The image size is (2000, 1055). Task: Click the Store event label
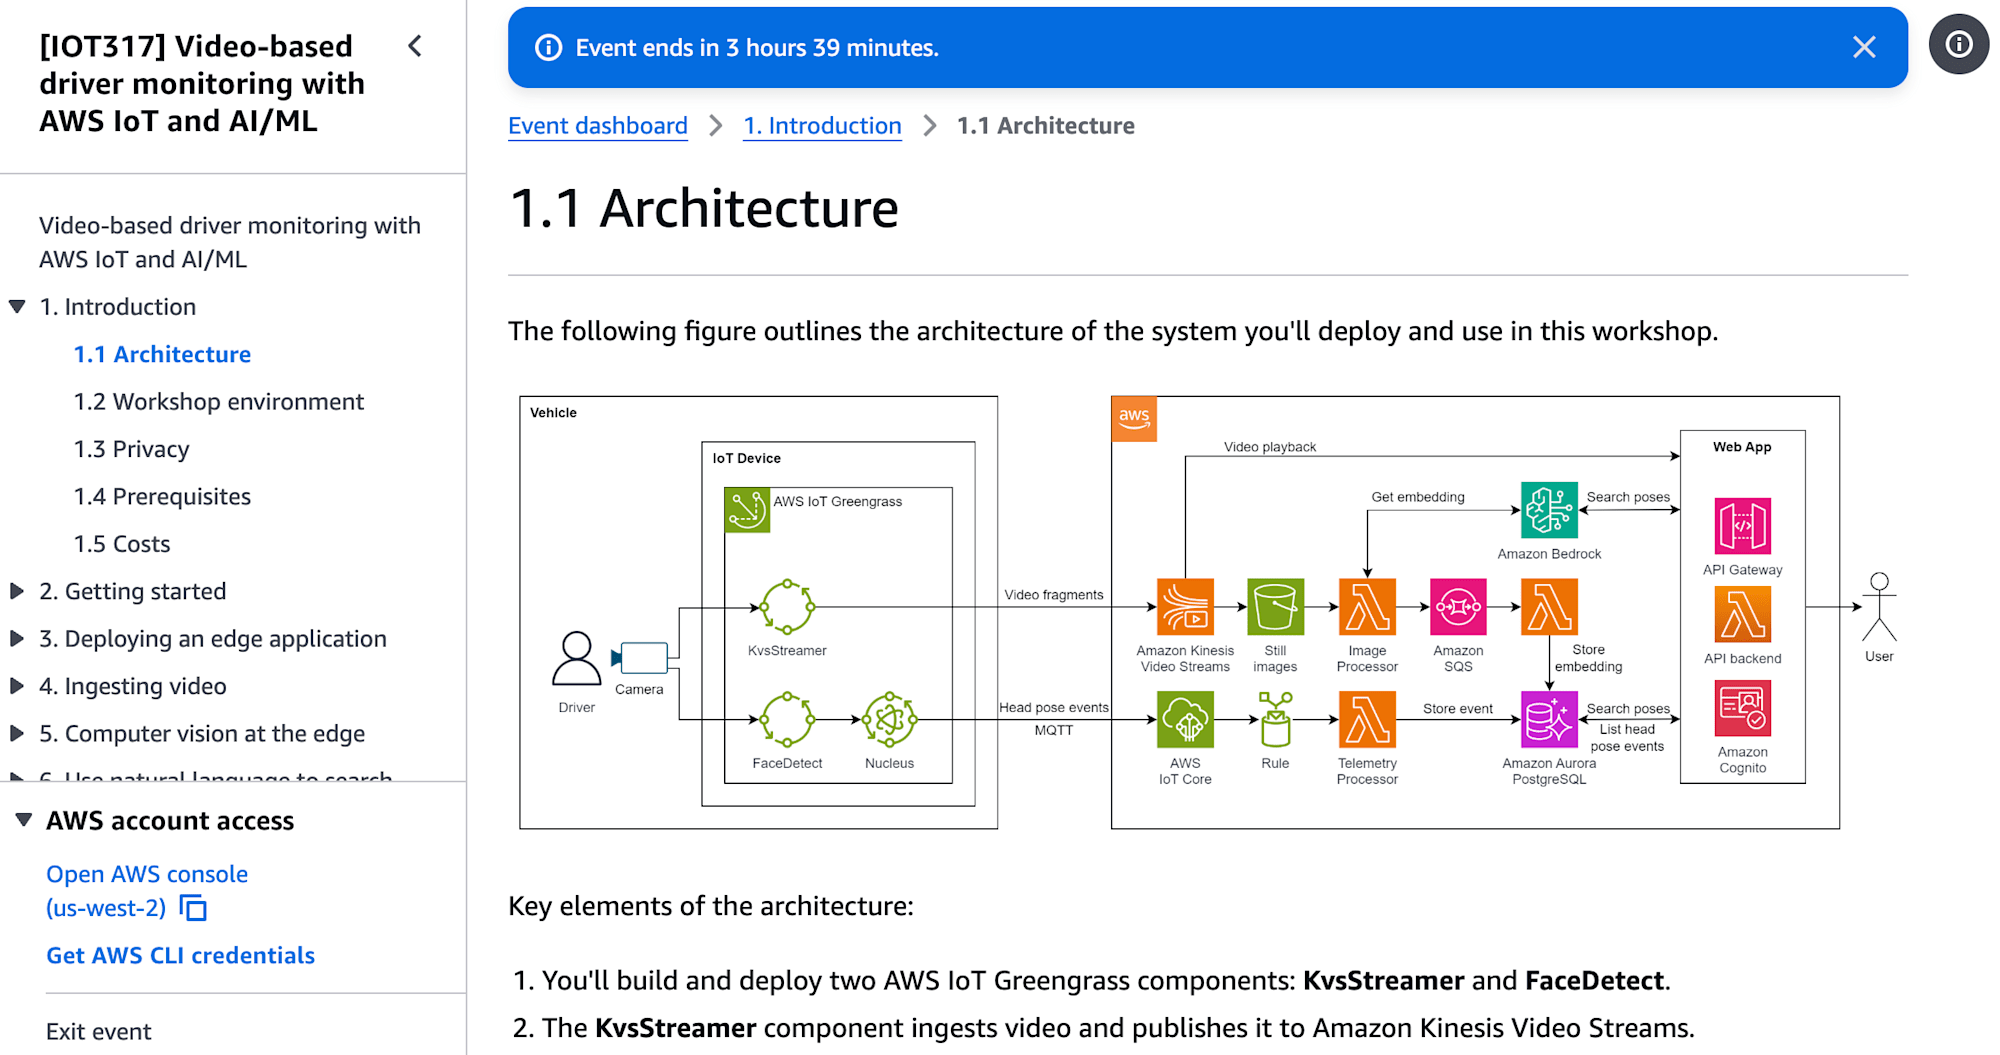point(1457,708)
